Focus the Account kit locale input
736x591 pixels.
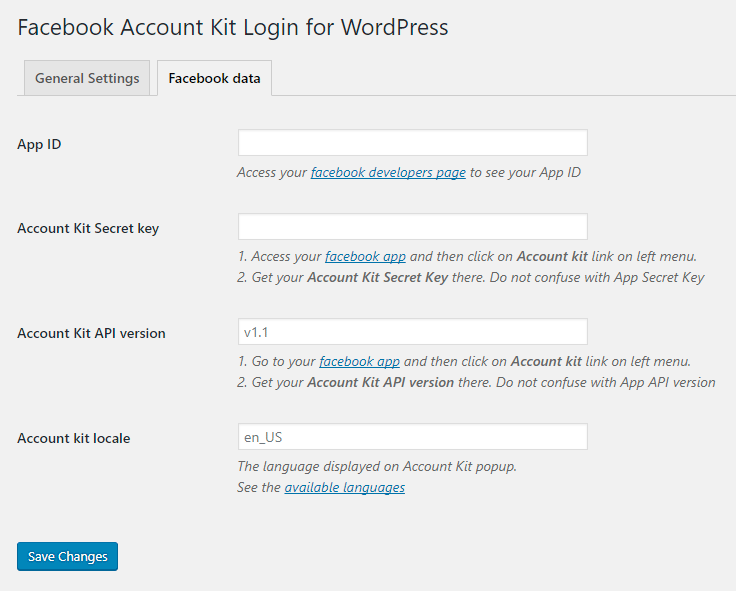(413, 437)
